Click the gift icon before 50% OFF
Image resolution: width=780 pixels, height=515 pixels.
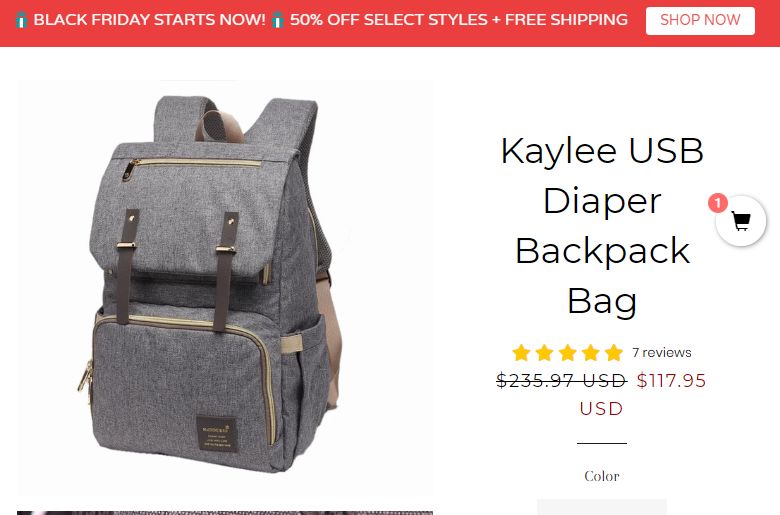click(278, 20)
